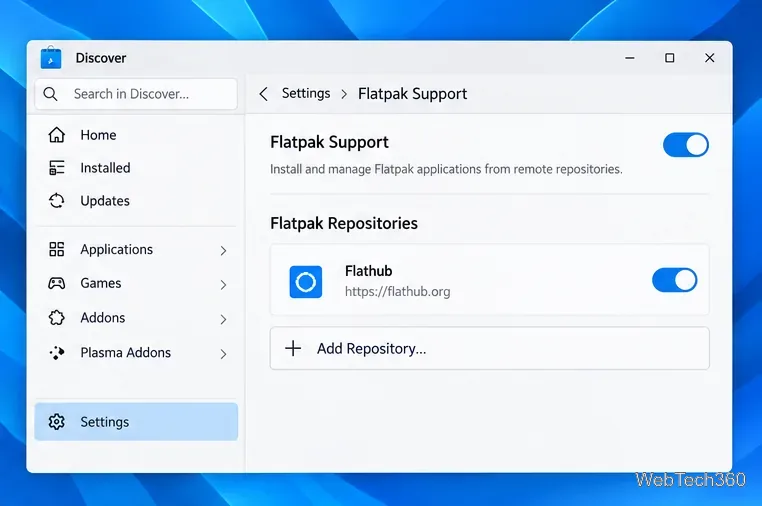The width and height of the screenshot is (762, 506).
Task: Turn off the Flathub repository toggle
Action: [x=675, y=280]
